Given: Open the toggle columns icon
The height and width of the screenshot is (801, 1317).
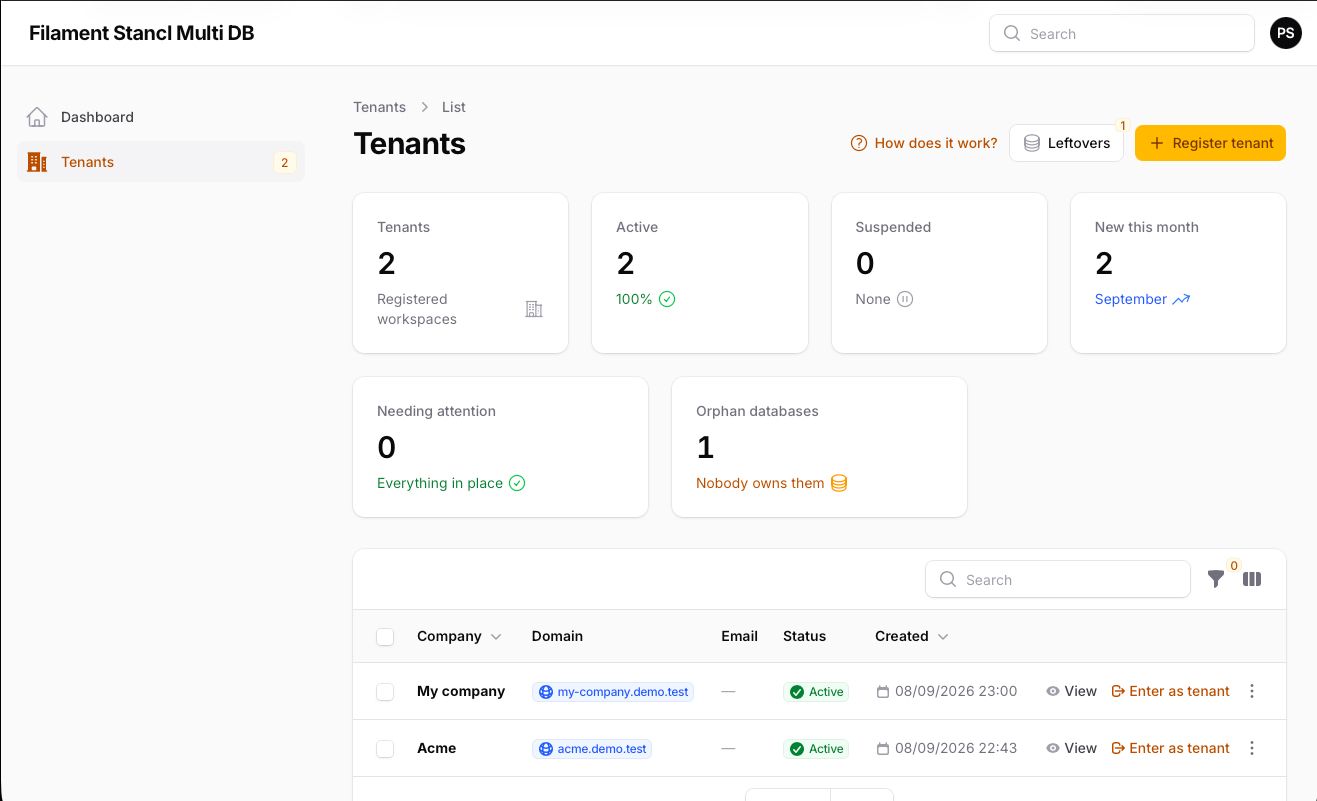Looking at the screenshot, I should point(1252,579).
